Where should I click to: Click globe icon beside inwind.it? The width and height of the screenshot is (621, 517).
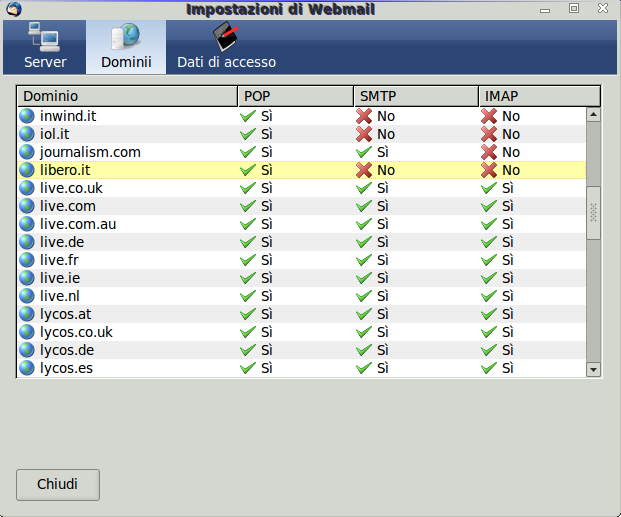click(x=27, y=116)
